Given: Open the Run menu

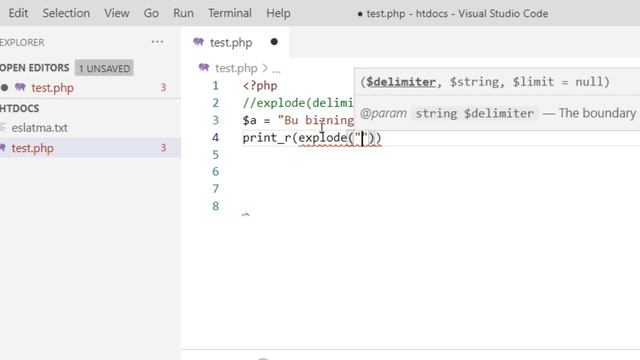Looking at the screenshot, I should [183, 13].
